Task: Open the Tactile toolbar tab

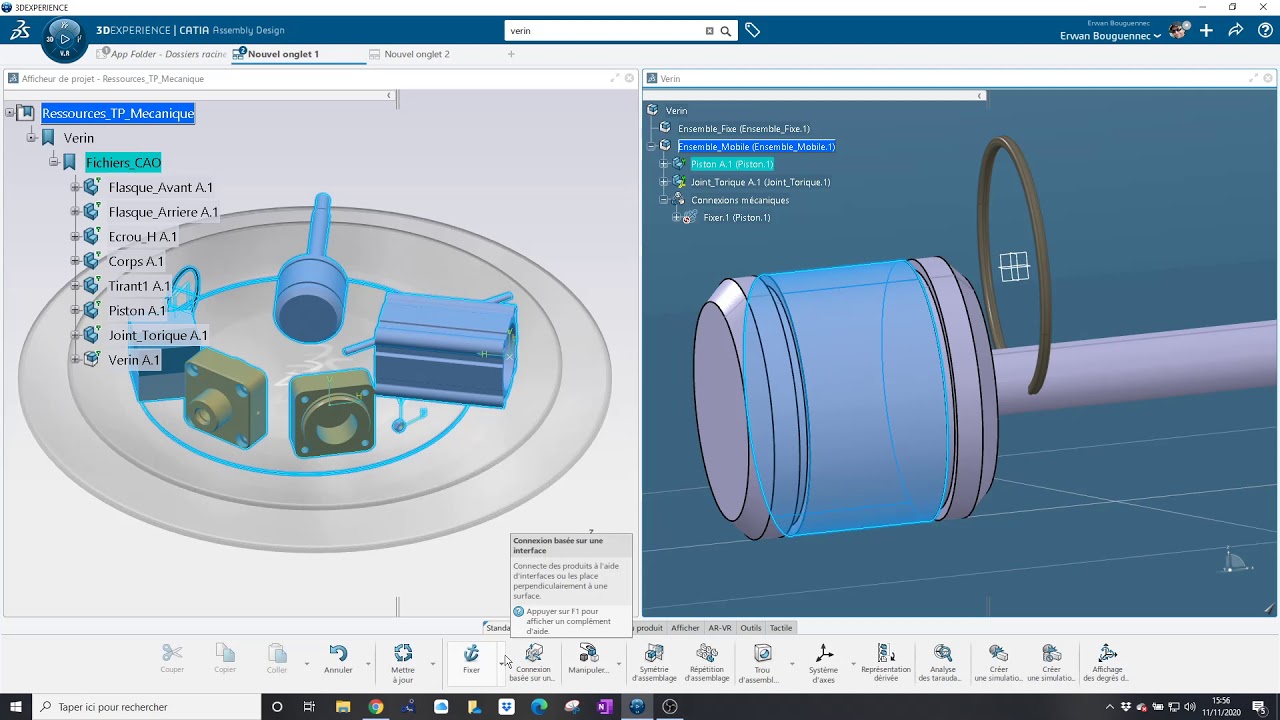Action: click(x=781, y=628)
